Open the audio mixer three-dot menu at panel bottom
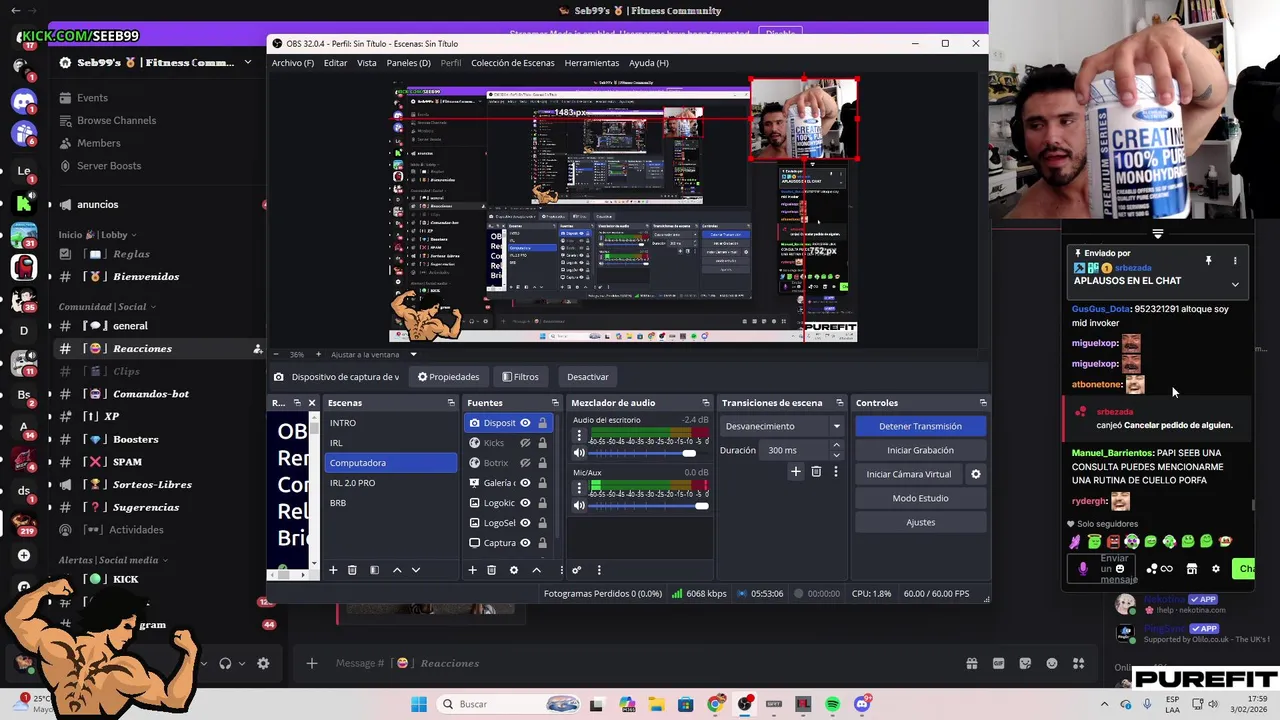Image resolution: width=1280 pixels, height=720 pixels. (599, 570)
